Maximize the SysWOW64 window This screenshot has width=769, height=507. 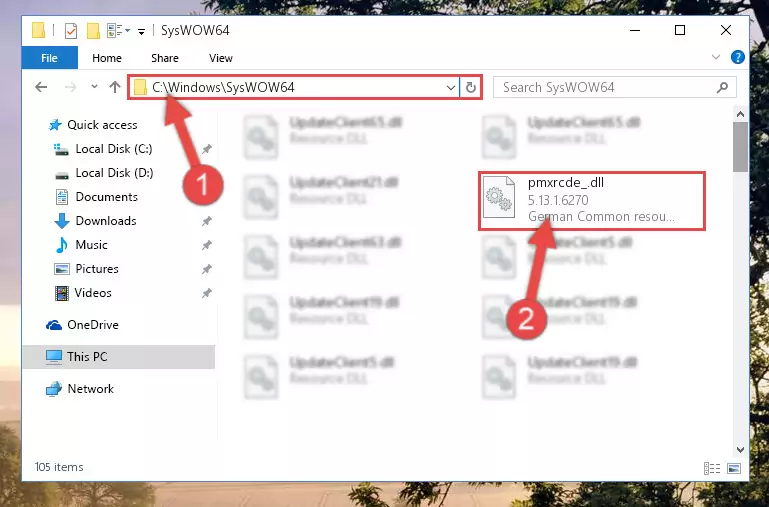click(x=680, y=30)
